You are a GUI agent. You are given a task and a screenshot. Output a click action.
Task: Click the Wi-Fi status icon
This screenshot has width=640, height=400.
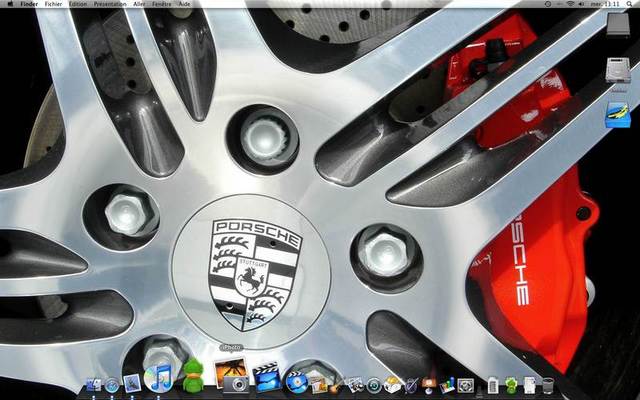point(571,4)
